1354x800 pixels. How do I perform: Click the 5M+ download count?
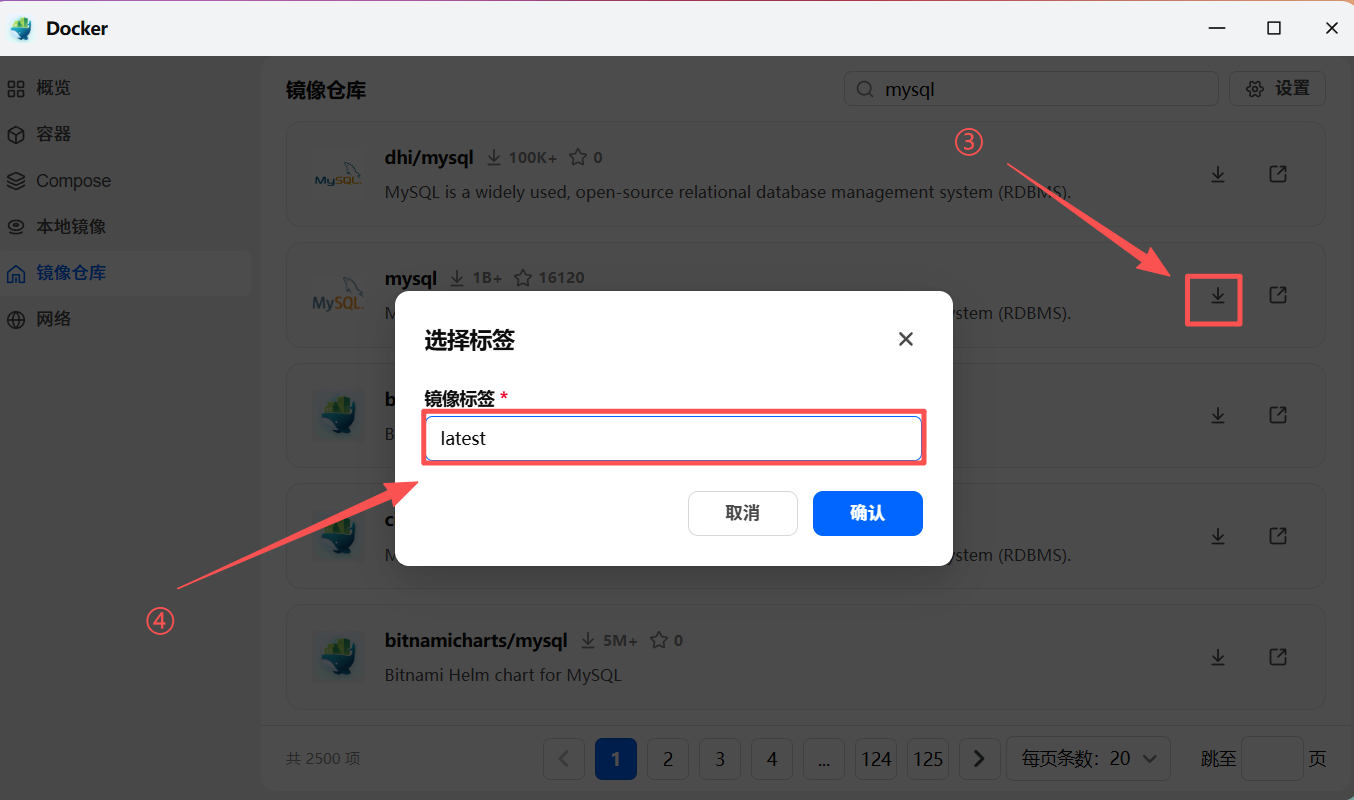(620, 640)
